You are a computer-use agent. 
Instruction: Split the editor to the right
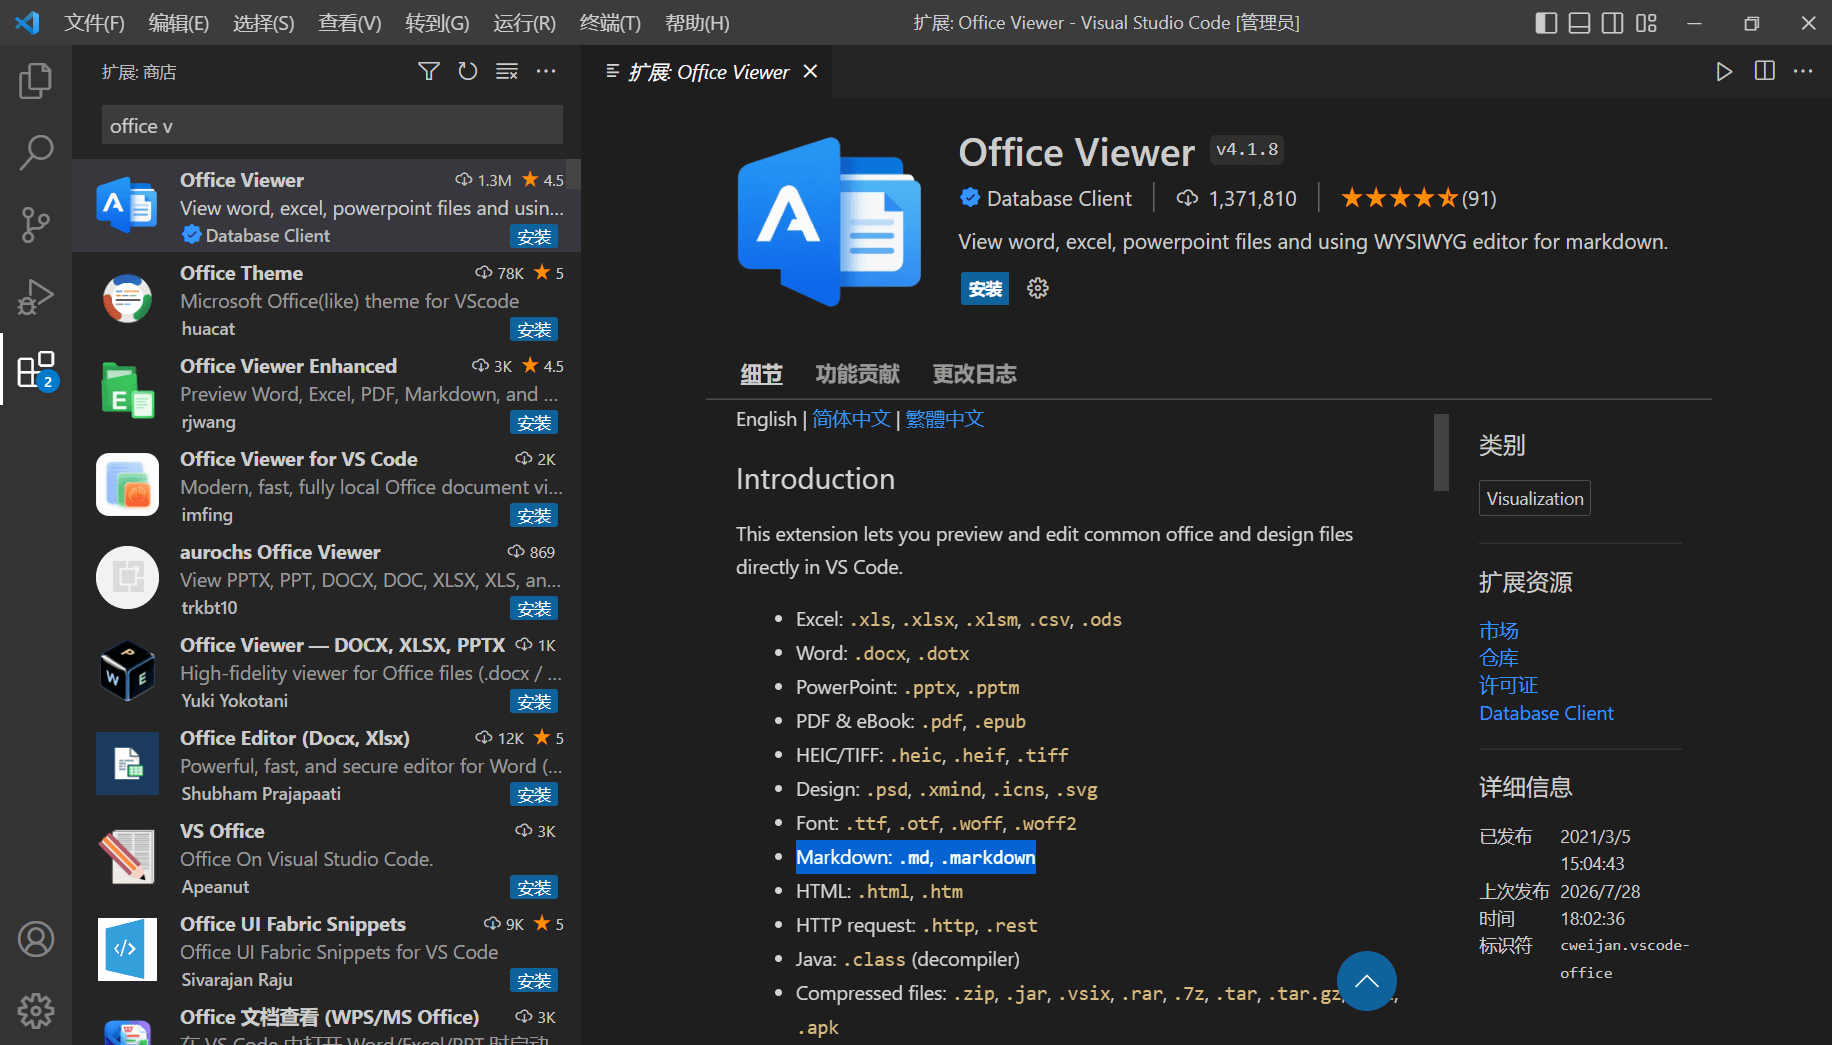coord(1764,71)
